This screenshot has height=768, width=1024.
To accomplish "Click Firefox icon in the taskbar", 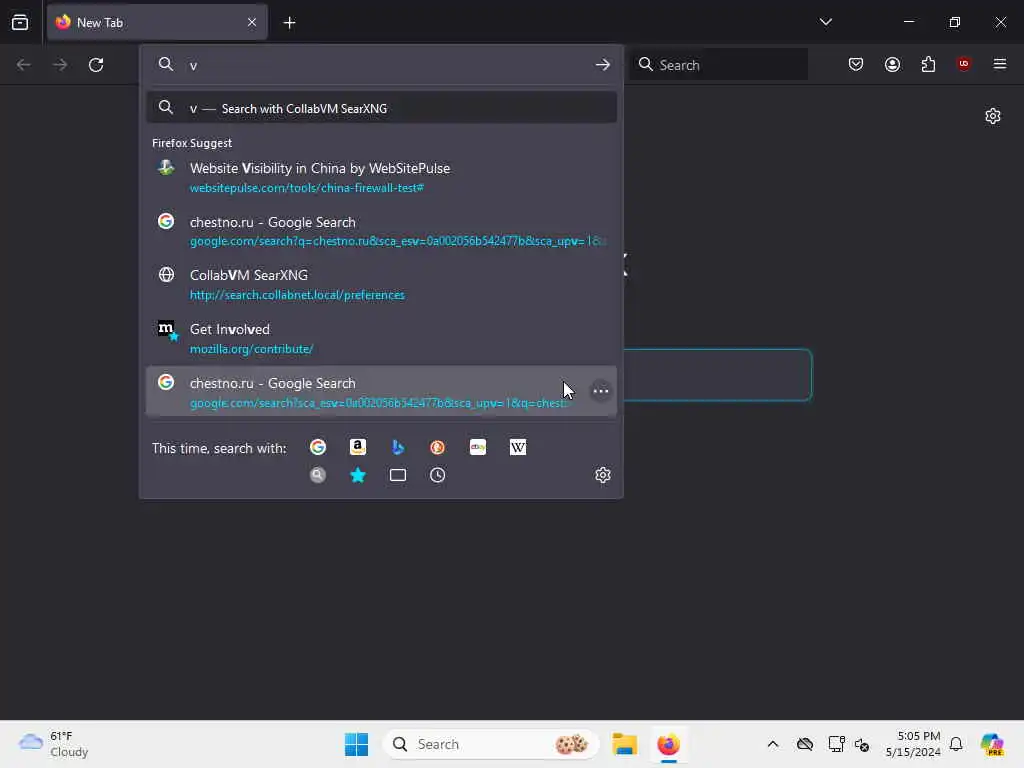I will [668, 744].
